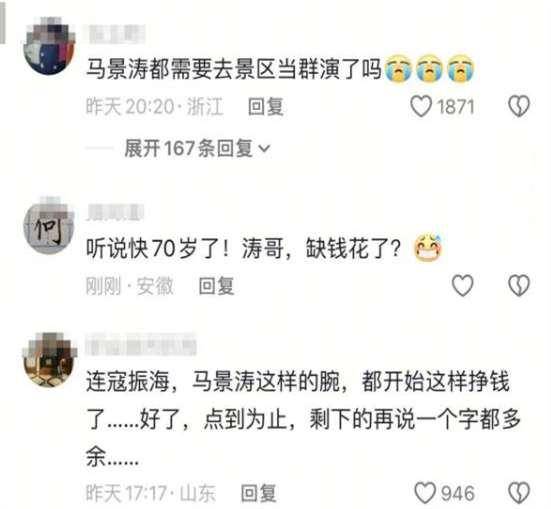The width and height of the screenshot is (551, 509).
Task: Click the chevron beside 展开167条回复
Action: pos(264,149)
